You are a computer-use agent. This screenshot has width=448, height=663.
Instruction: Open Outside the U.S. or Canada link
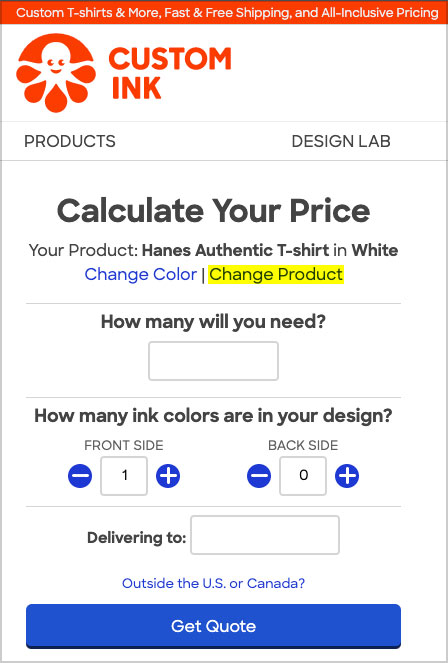213,584
